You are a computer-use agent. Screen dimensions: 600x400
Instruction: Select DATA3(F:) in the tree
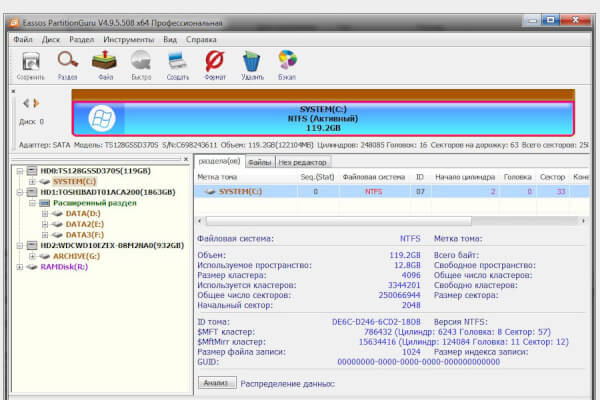[85, 235]
